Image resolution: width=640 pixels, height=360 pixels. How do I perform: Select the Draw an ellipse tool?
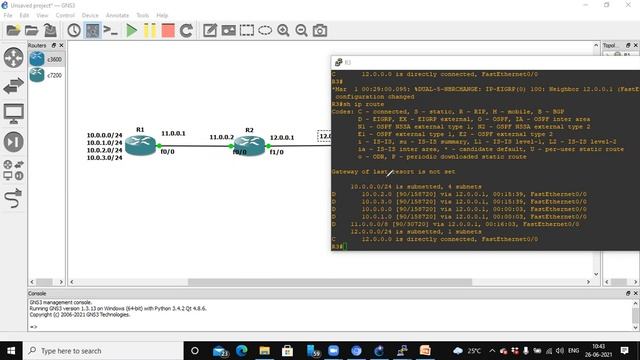click(265, 31)
